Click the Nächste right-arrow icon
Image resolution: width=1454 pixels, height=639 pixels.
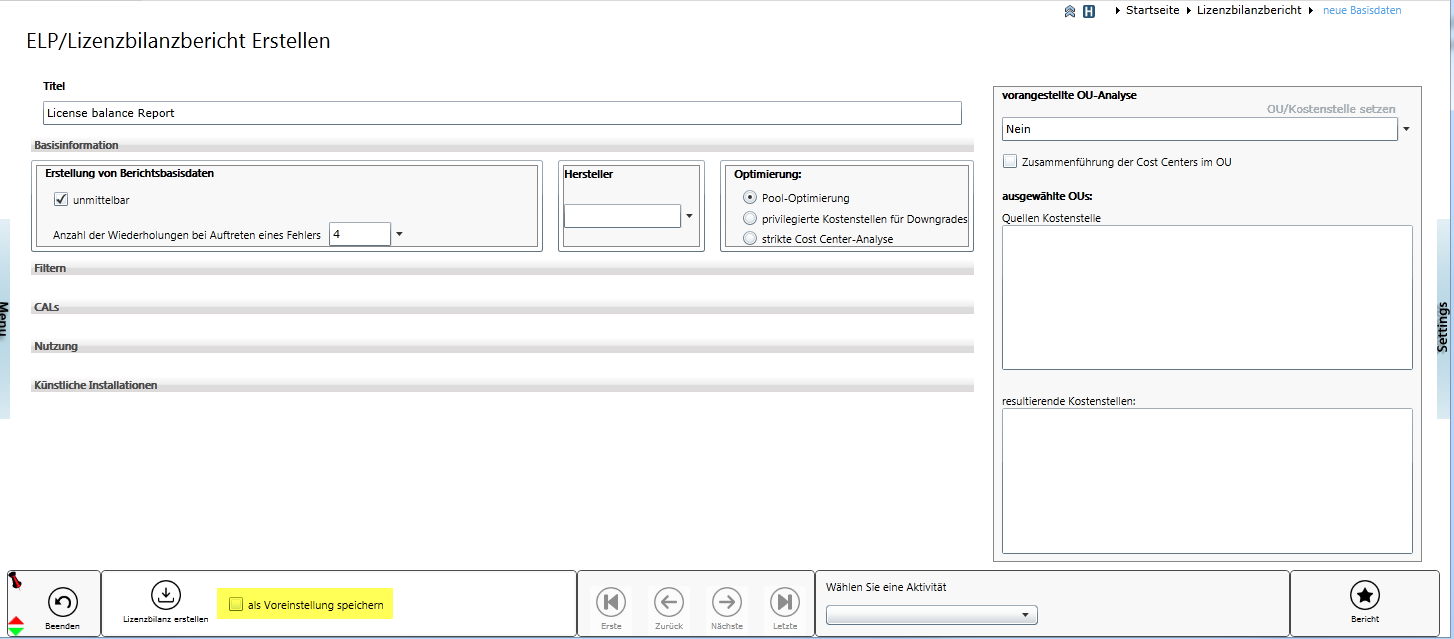click(x=727, y=602)
